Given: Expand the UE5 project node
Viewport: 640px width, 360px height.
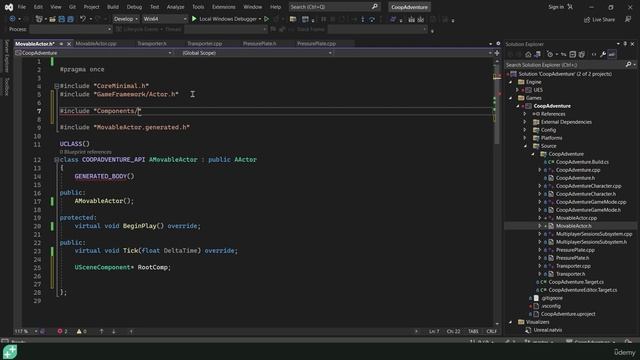Looking at the screenshot, I should (518, 90).
